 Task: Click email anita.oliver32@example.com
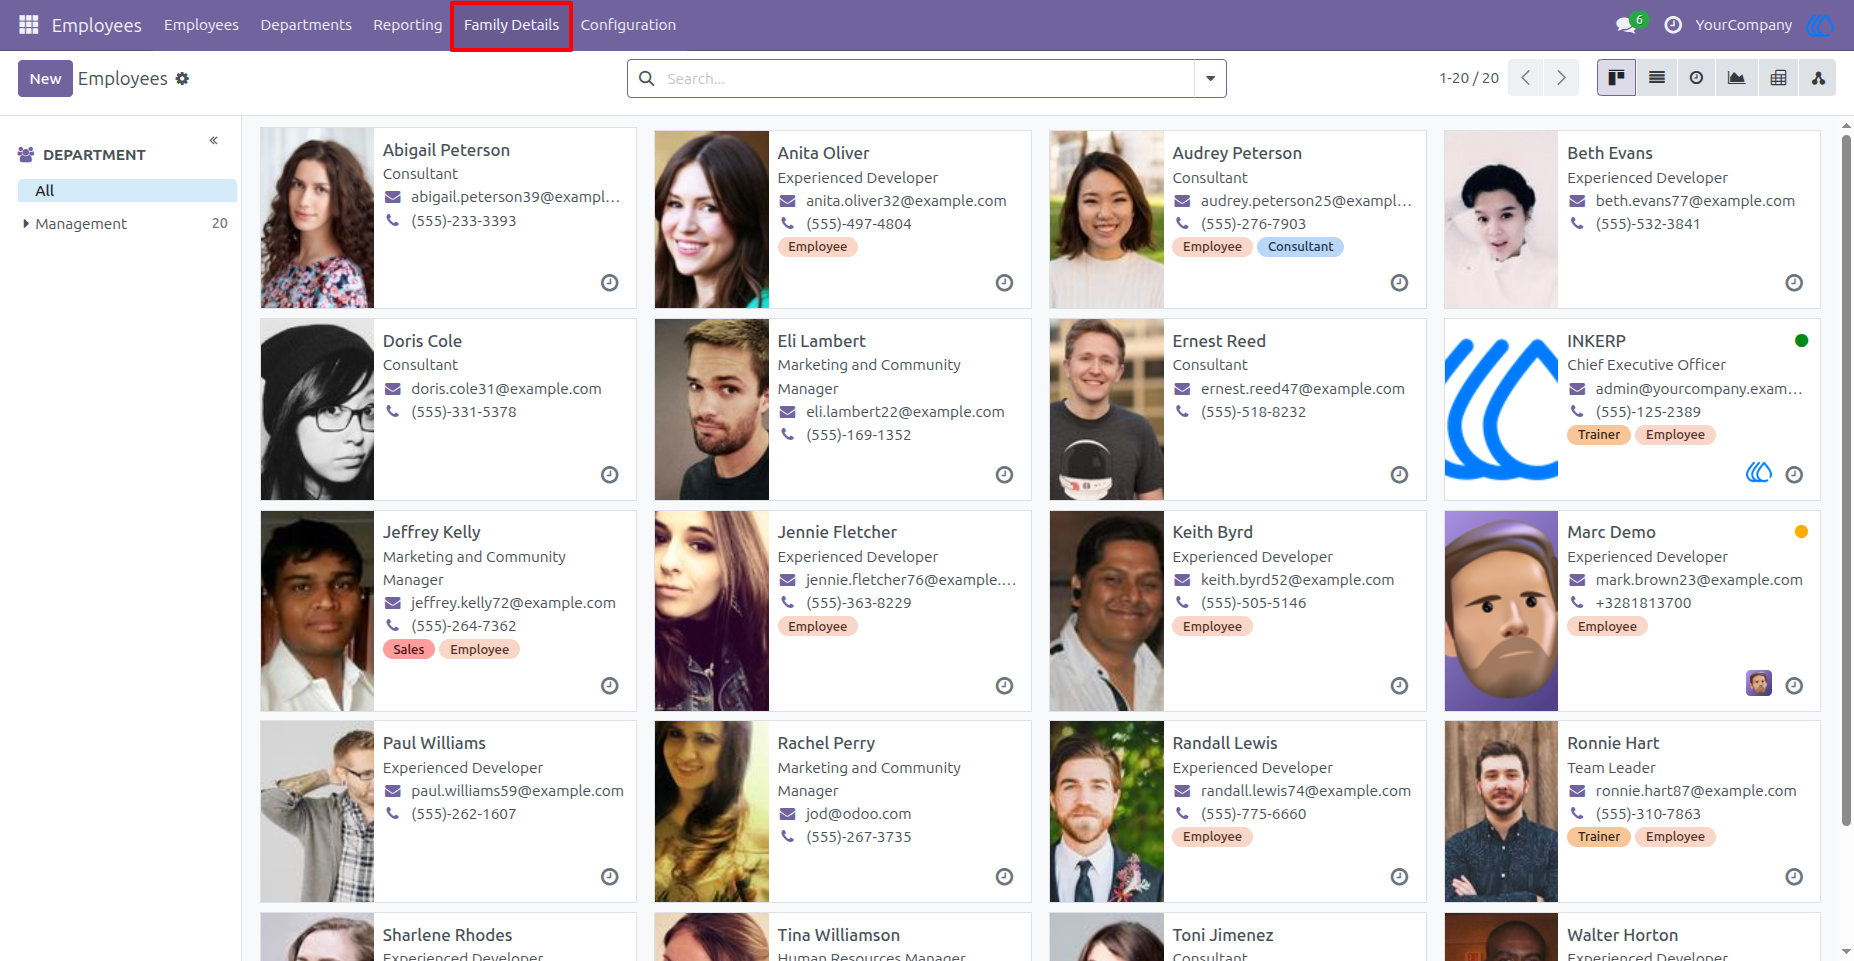[906, 201]
